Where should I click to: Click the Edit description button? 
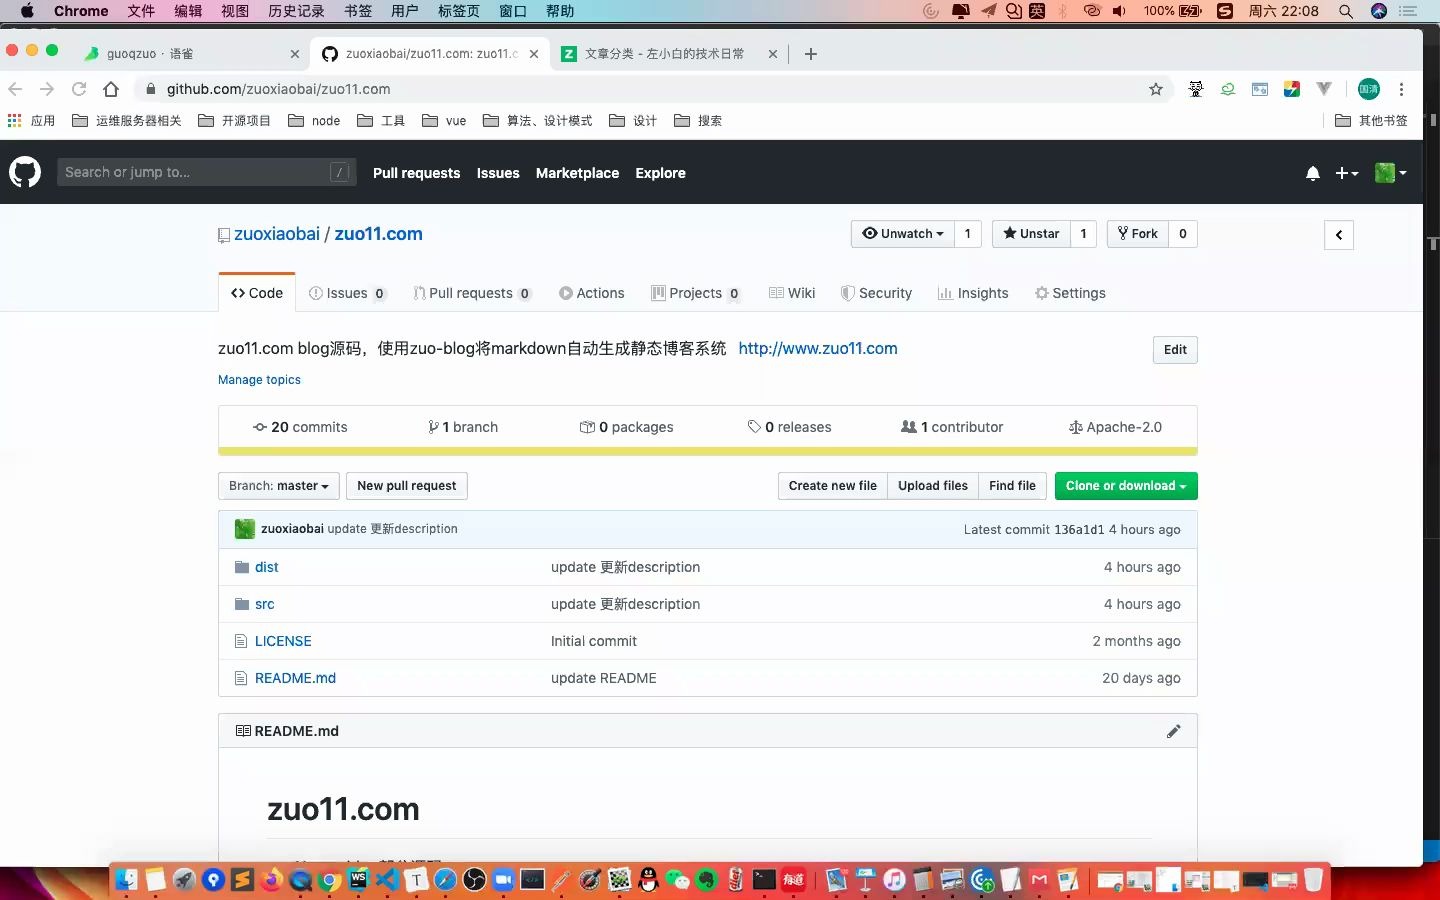click(x=1175, y=350)
